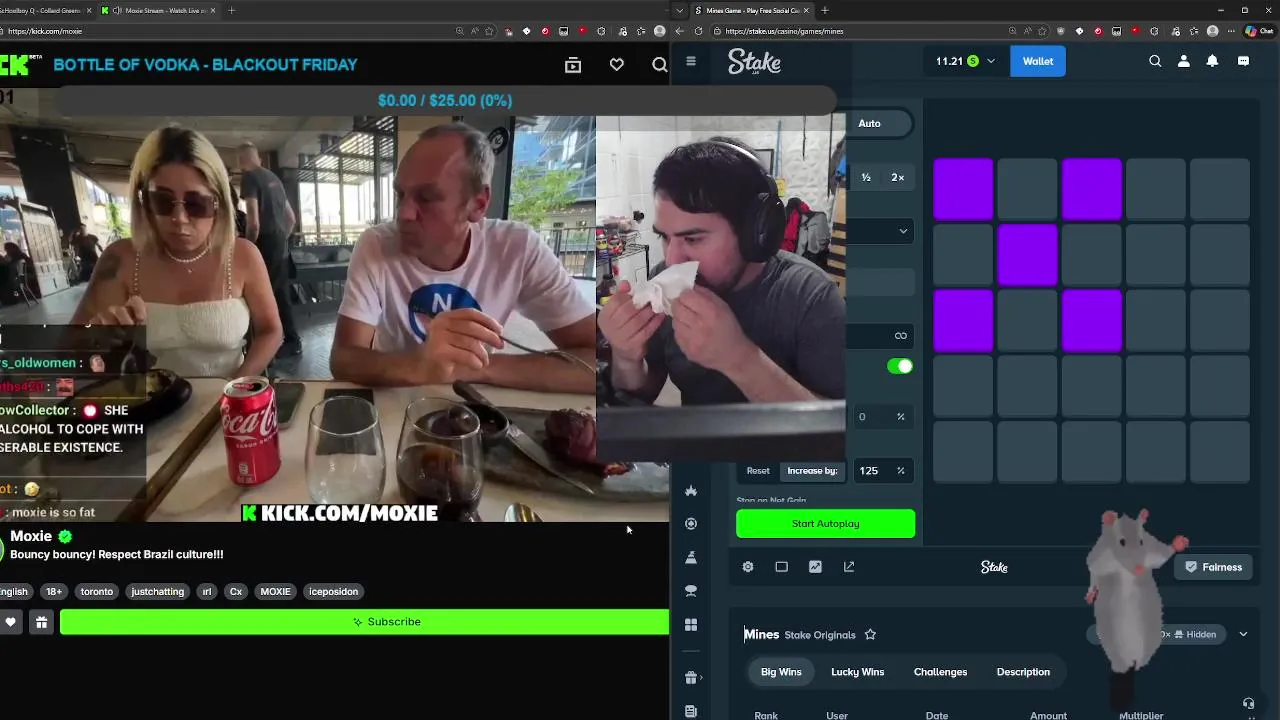Switch to the Auto betting tab
This screenshot has width=1280, height=720.
[869, 123]
